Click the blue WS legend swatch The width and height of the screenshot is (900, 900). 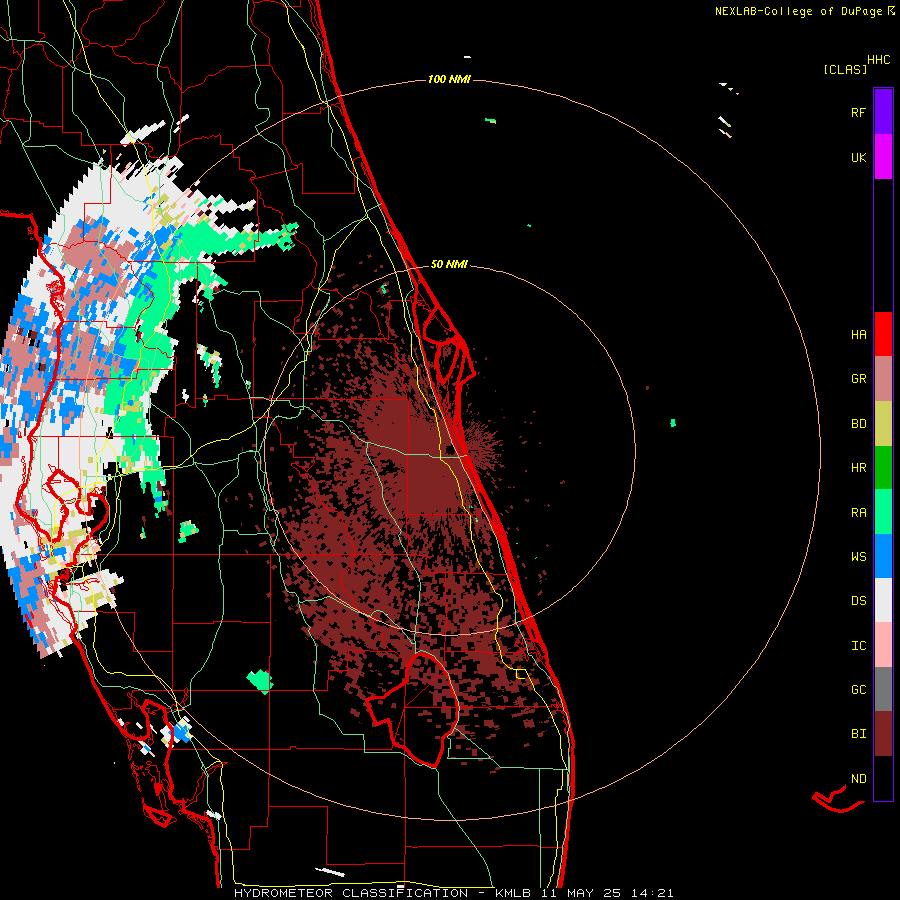click(x=883, y=556)
